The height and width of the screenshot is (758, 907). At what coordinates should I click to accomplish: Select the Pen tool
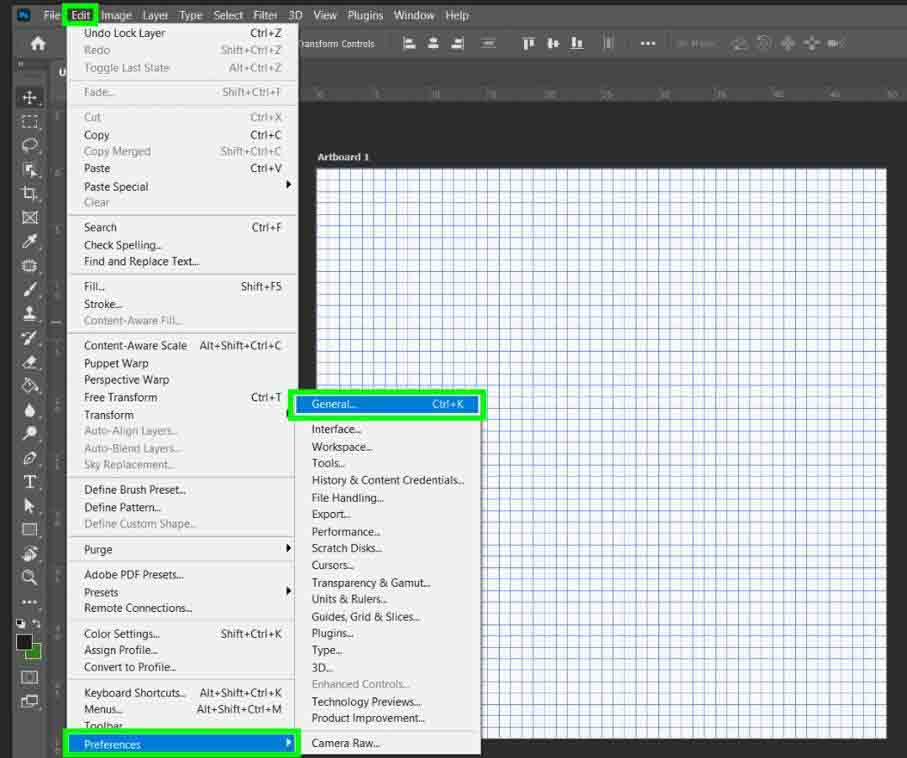30,458
